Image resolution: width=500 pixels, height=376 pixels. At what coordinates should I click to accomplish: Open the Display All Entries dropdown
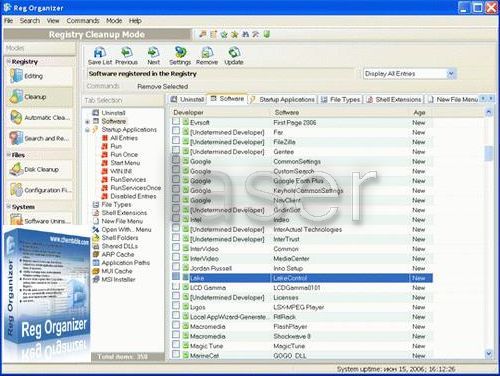(x=409, y=74)
